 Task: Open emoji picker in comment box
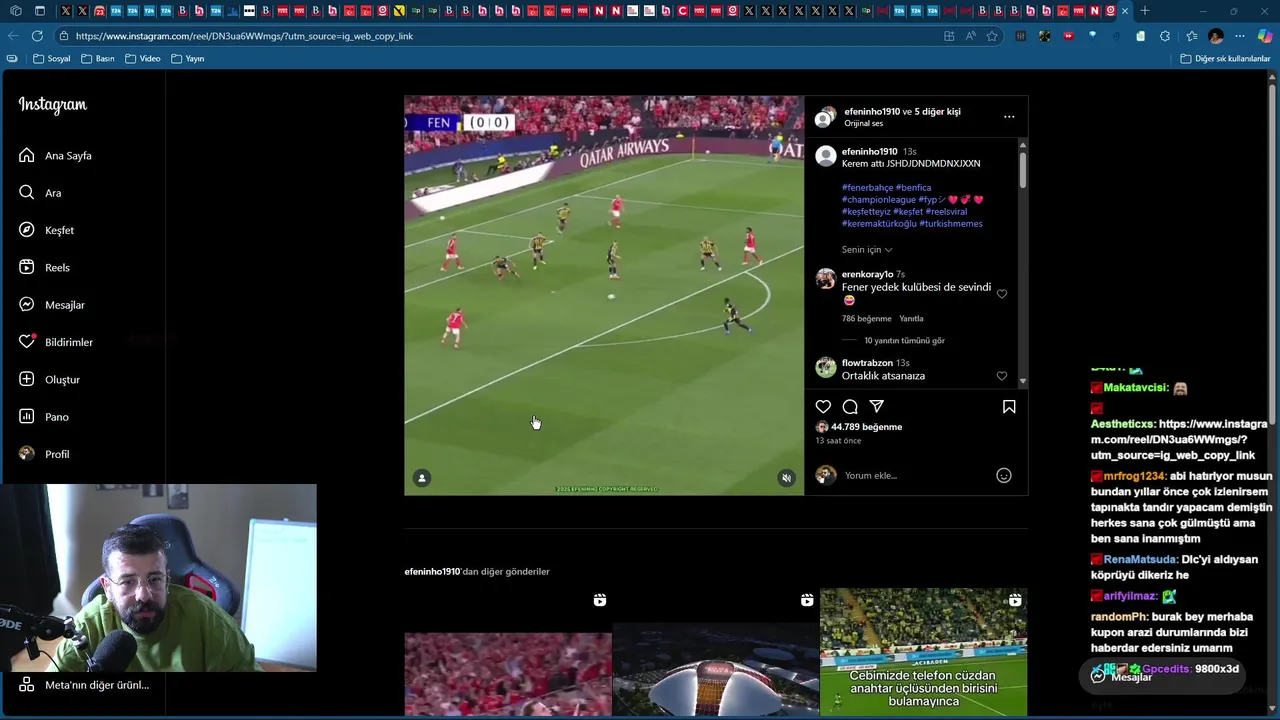point(1004,476)
